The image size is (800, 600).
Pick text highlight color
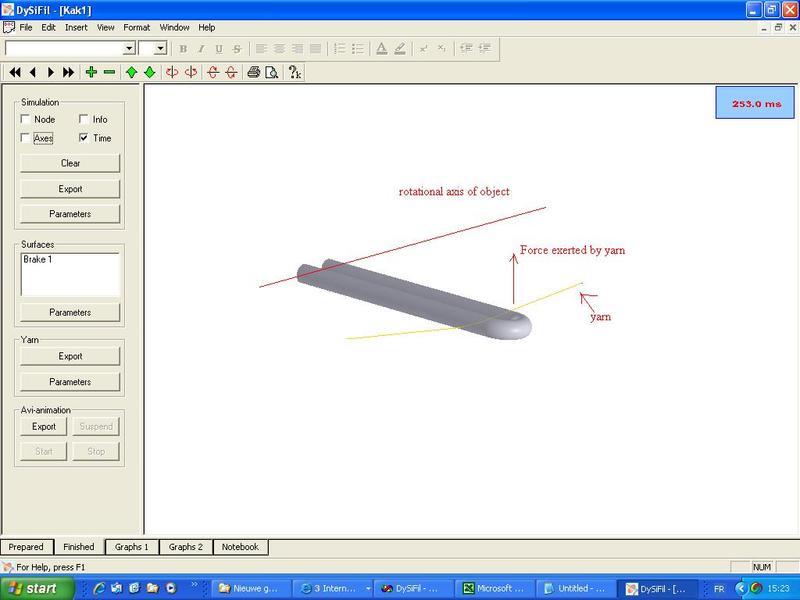pyautogui.click(x=400, y=49)
